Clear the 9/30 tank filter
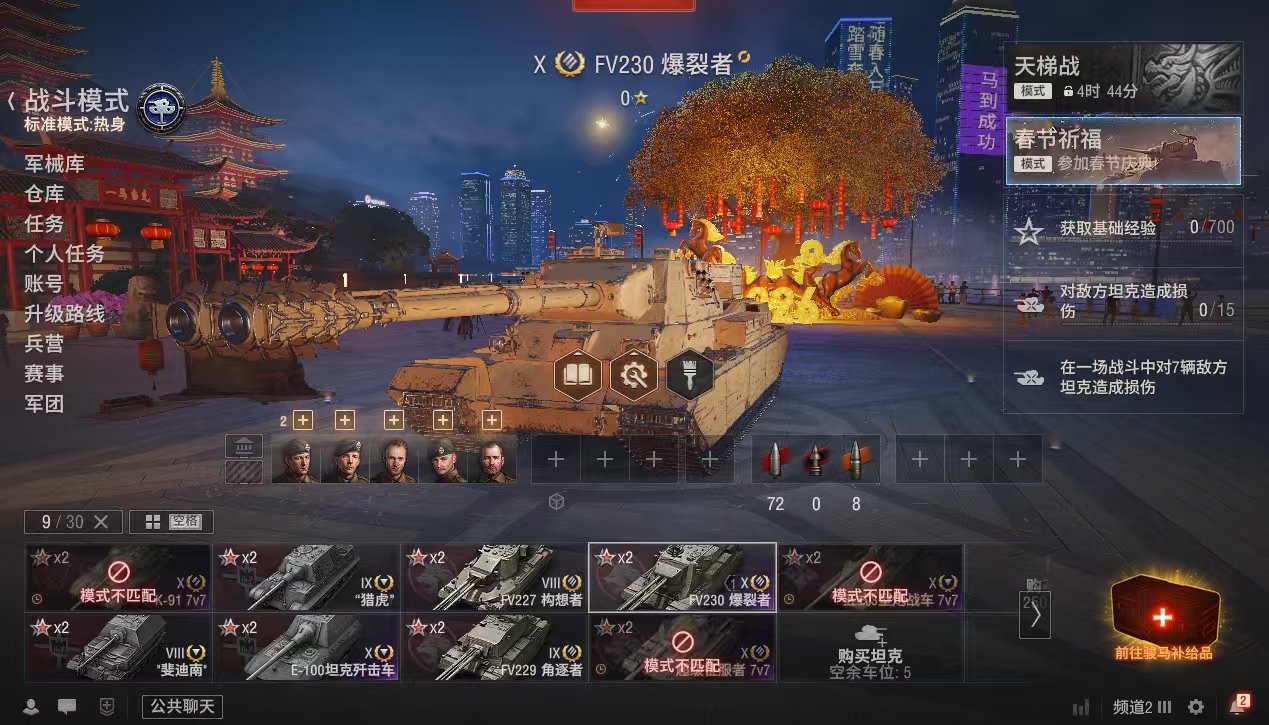The image size is (1269, 725). point(107,522)
